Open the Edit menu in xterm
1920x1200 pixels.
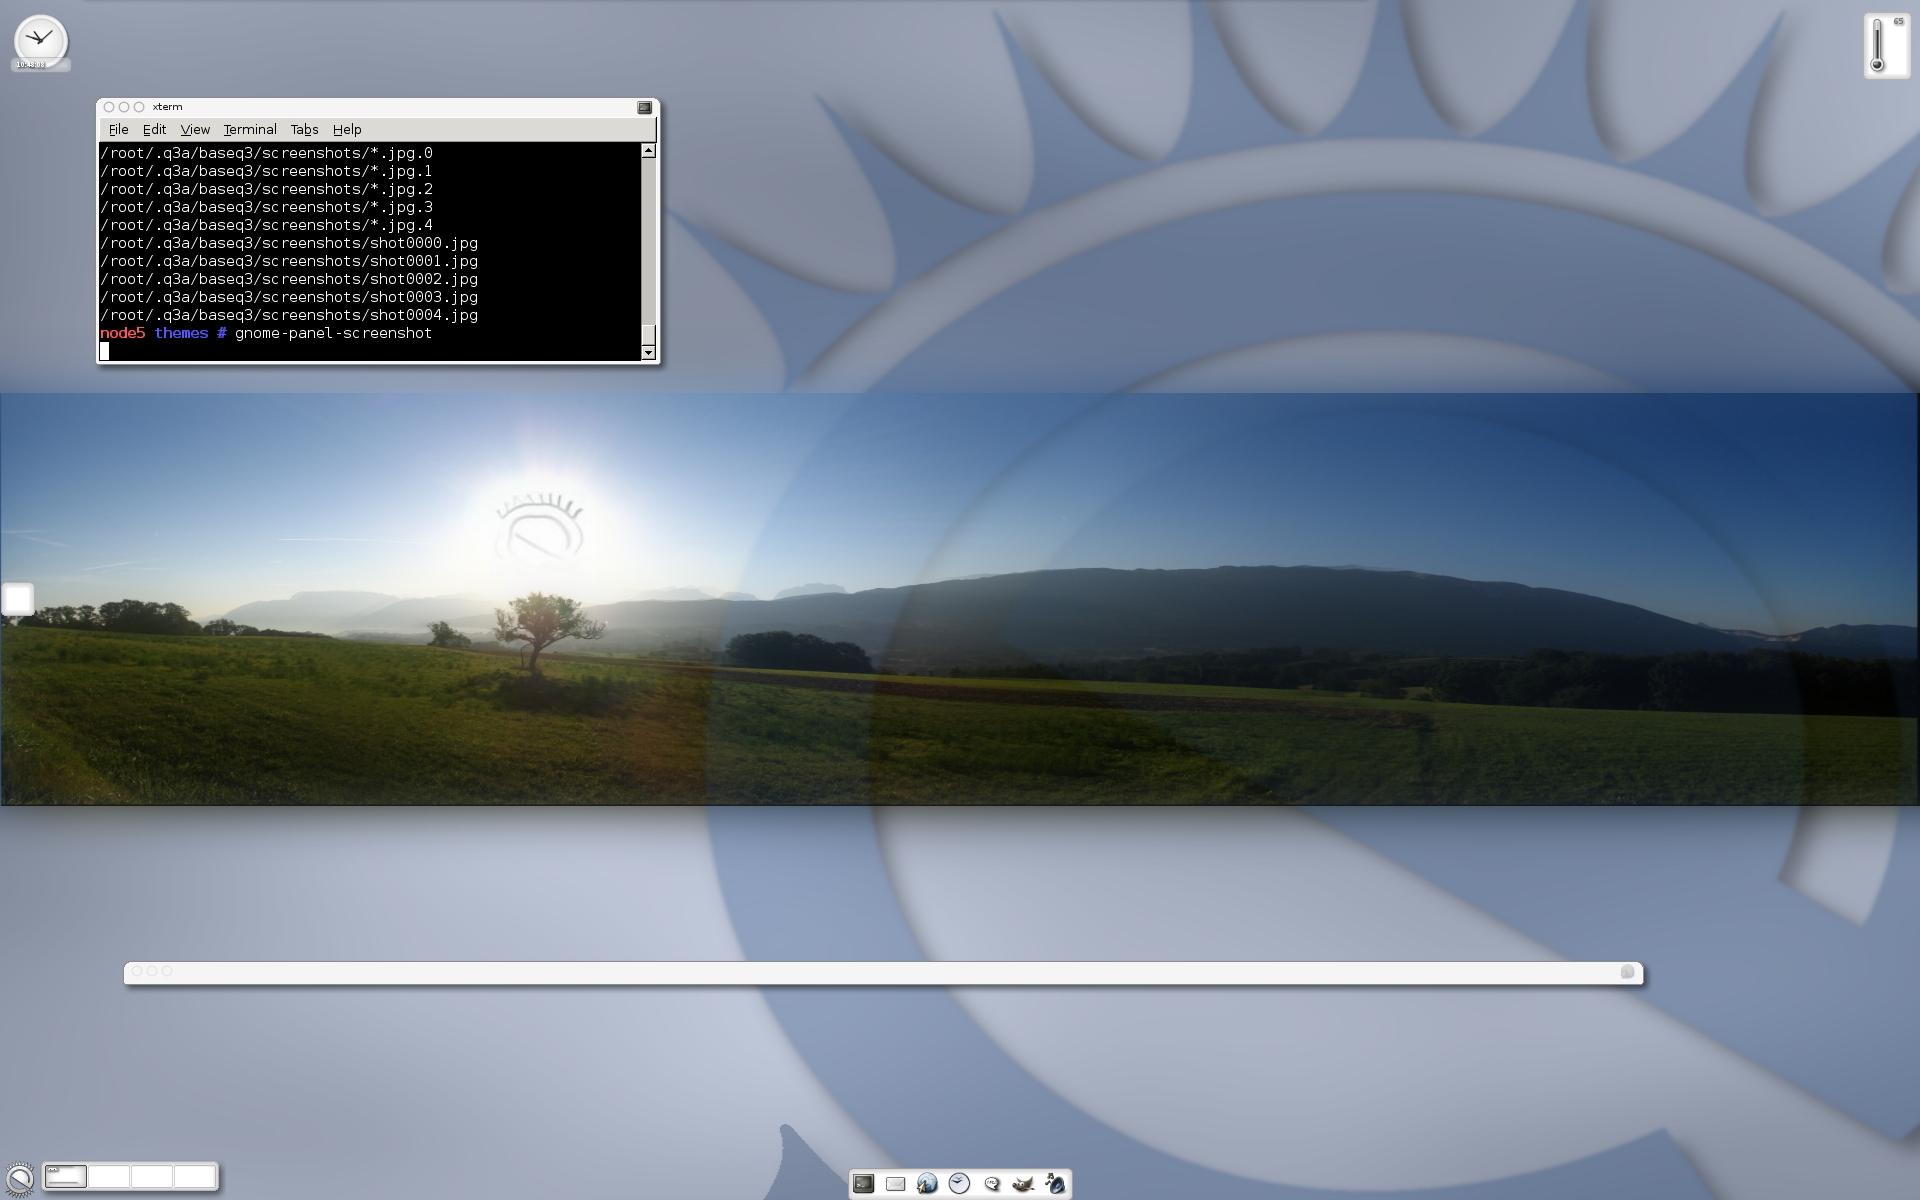pyautogui.click(x=154, y=130)
